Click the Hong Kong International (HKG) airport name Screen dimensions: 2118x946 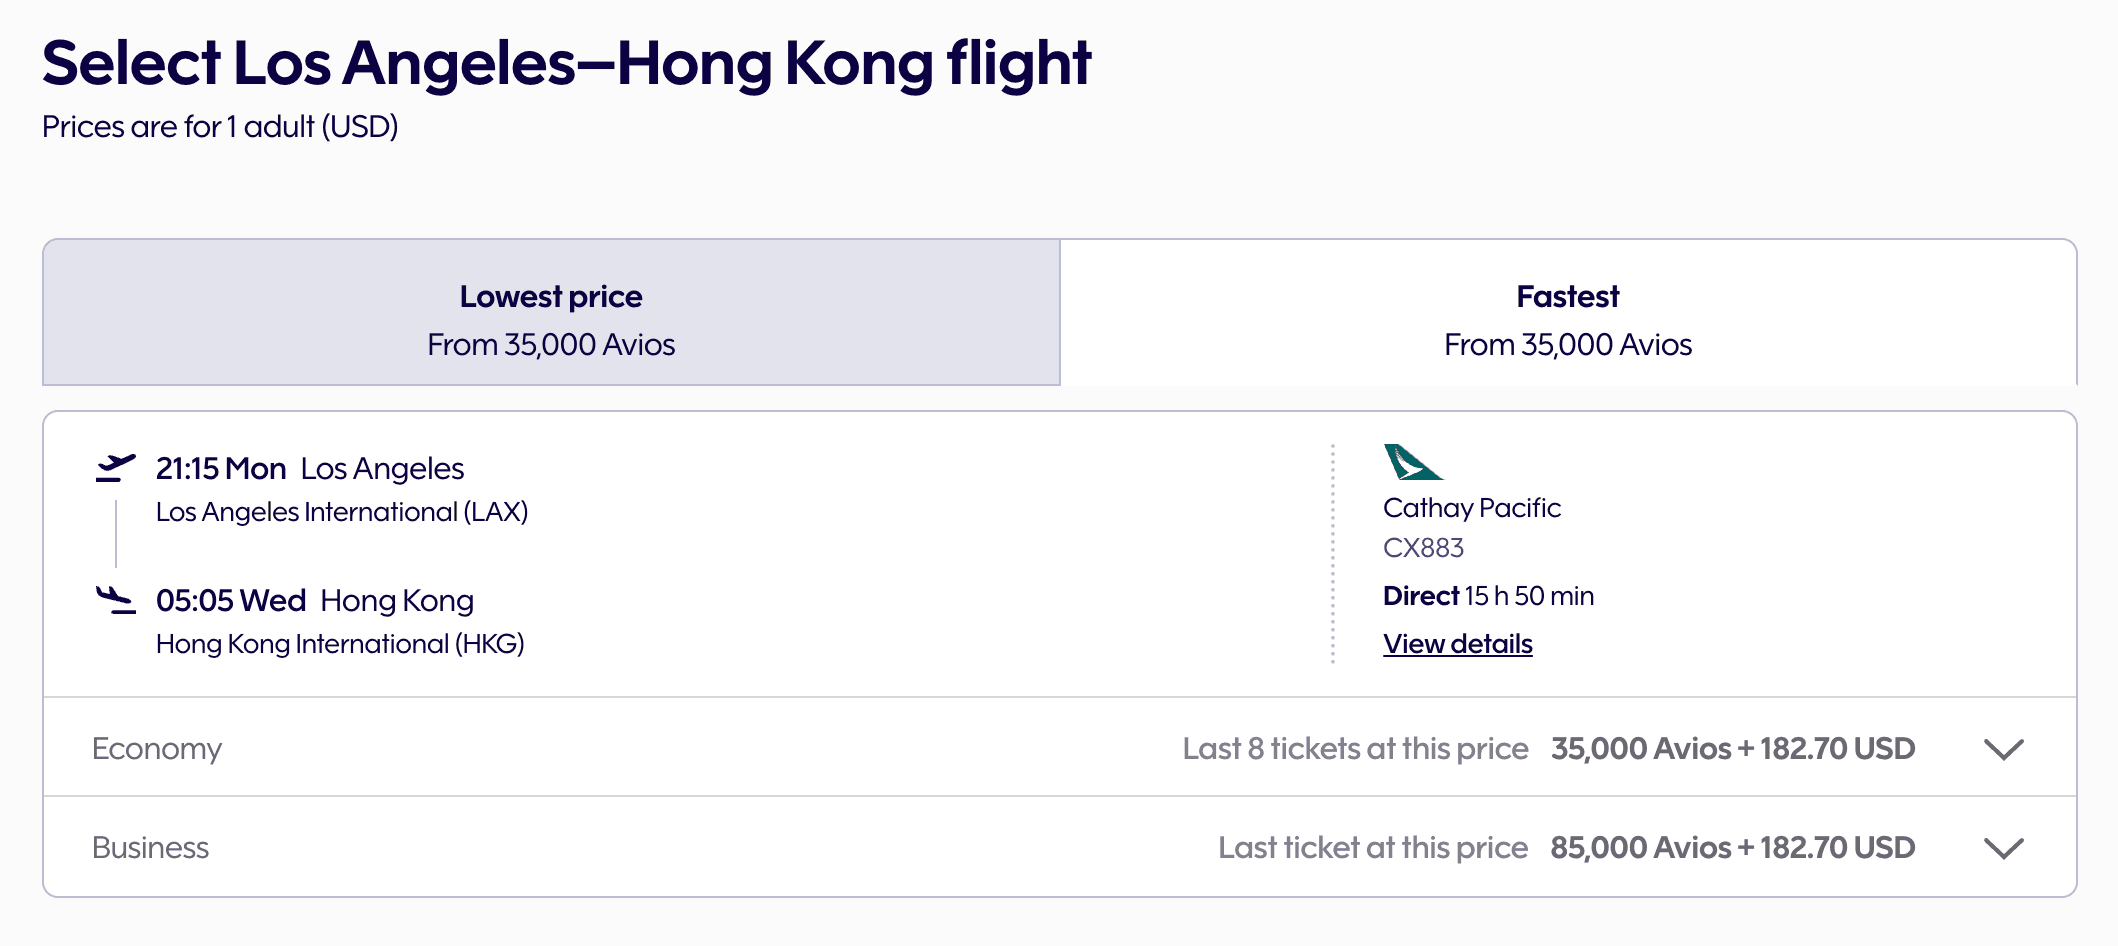[341, 643]
